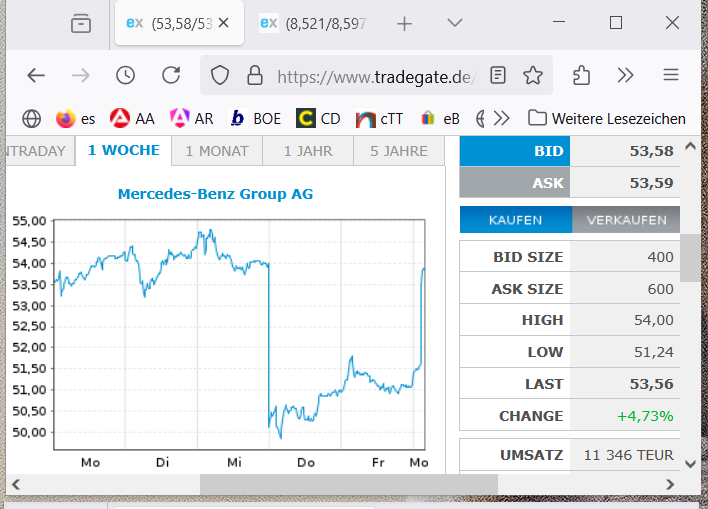Switch chart to INTRADAY tab

pos(38,151)
